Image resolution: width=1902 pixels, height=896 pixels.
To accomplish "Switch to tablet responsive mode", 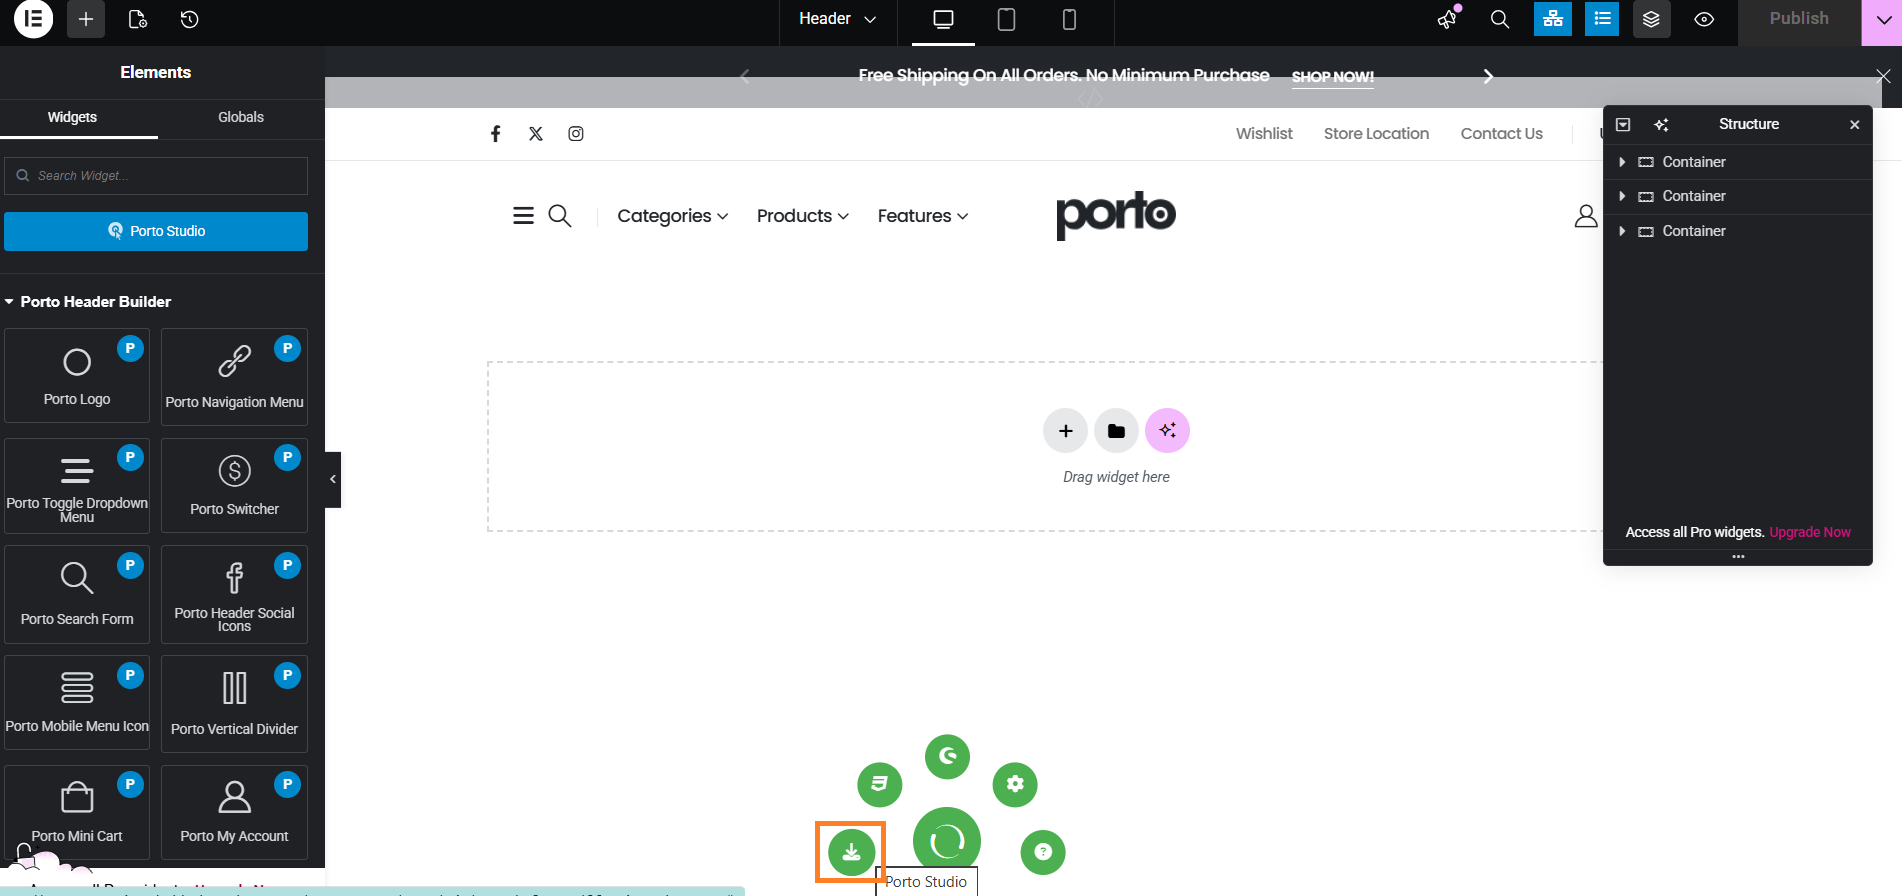I will pos(1006,19).
